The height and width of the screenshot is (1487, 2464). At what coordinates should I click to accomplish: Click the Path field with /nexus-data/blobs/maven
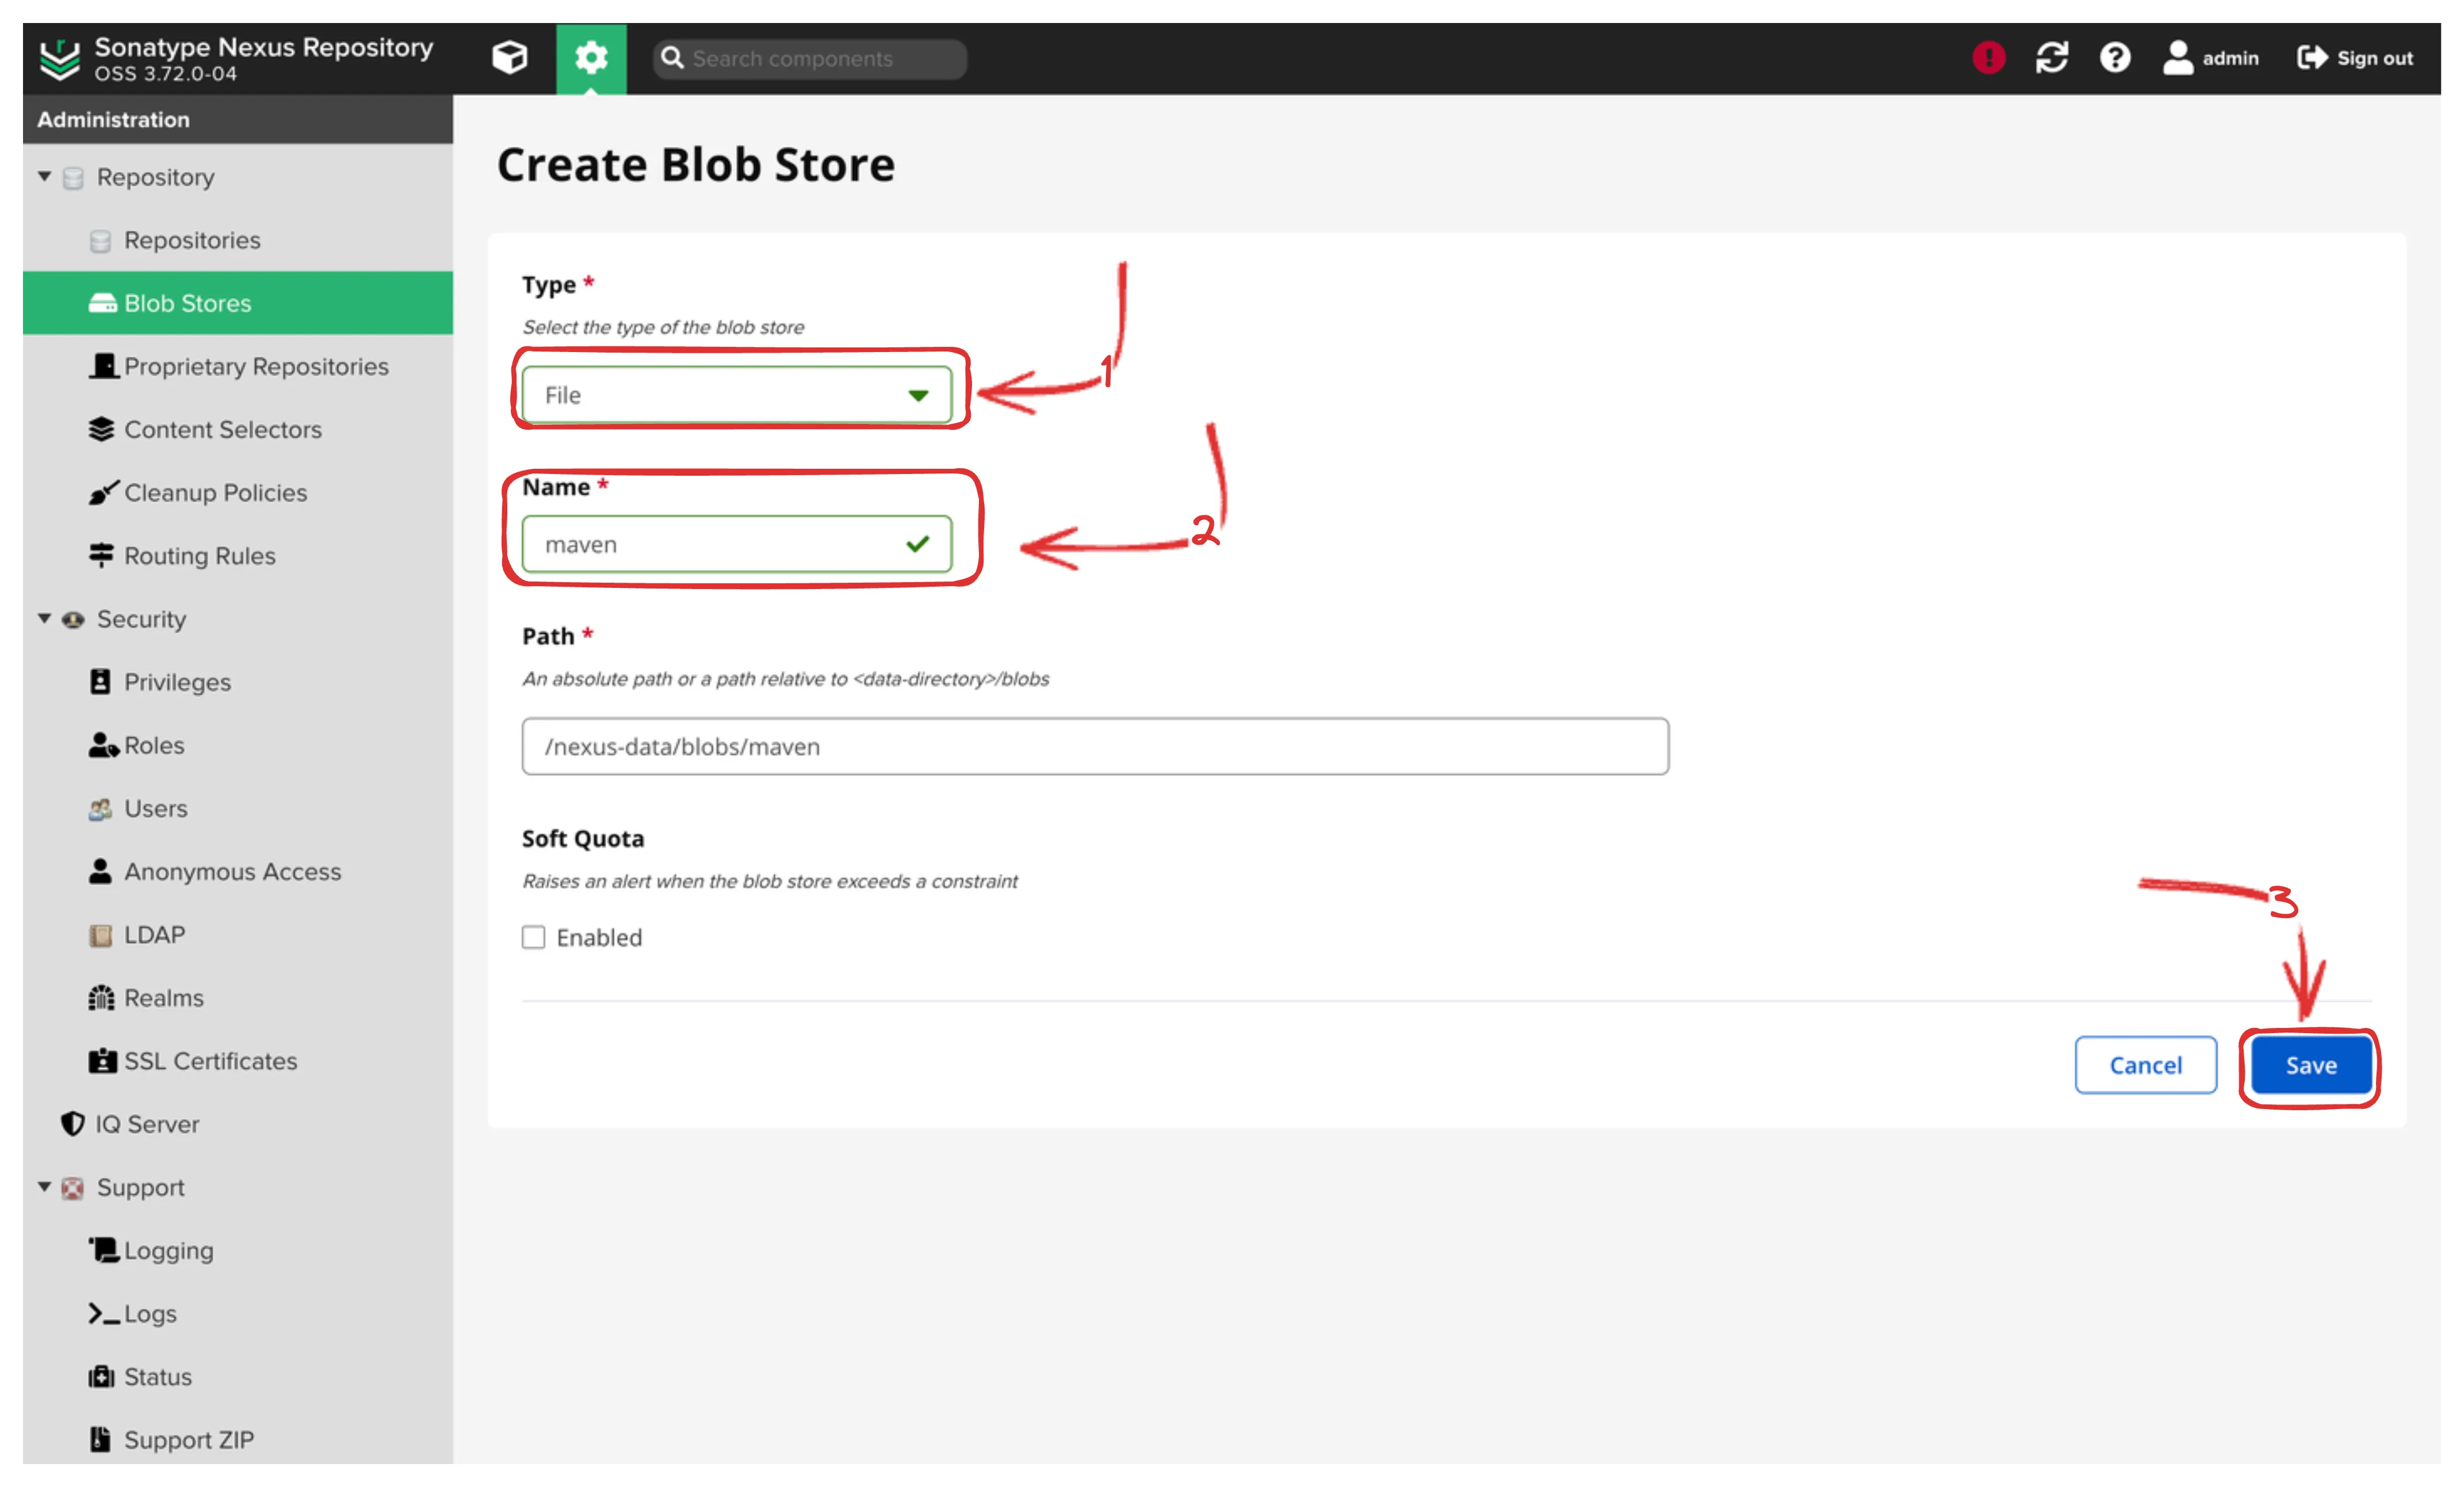pos(1095,746)
